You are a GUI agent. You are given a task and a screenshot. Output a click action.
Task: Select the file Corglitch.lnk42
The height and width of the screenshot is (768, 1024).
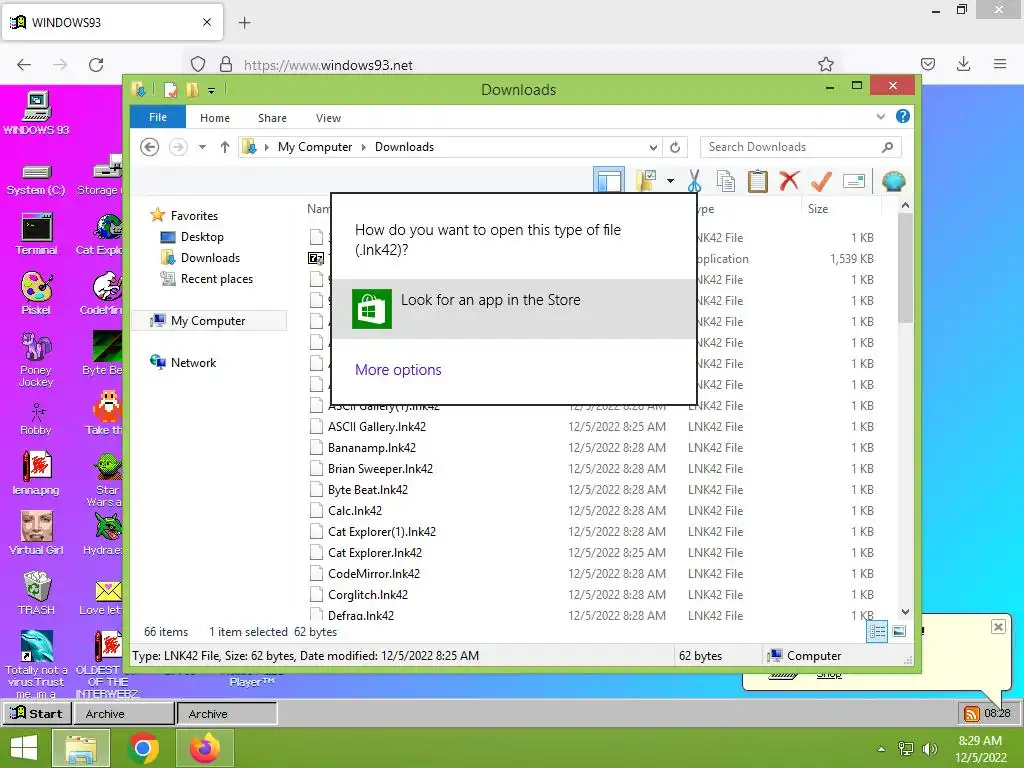[x=368, y=594]
